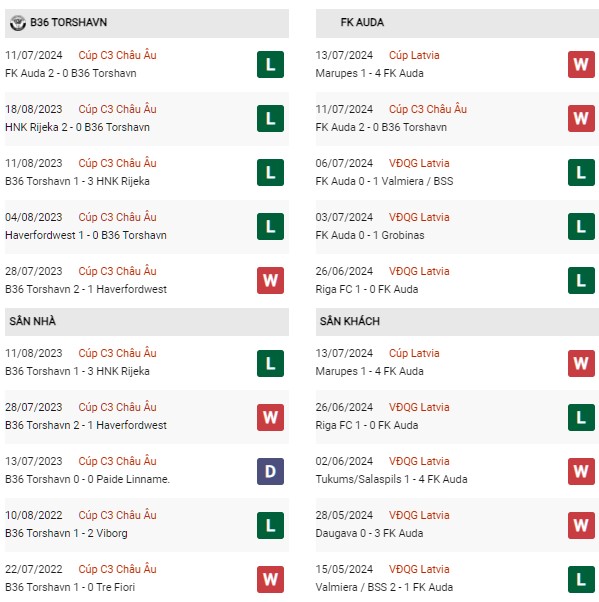Click the W badge for B36 Torshavn 1-0 Tre Fiori
The width and height of the screenshot is (599, 602).
point(270,579)
